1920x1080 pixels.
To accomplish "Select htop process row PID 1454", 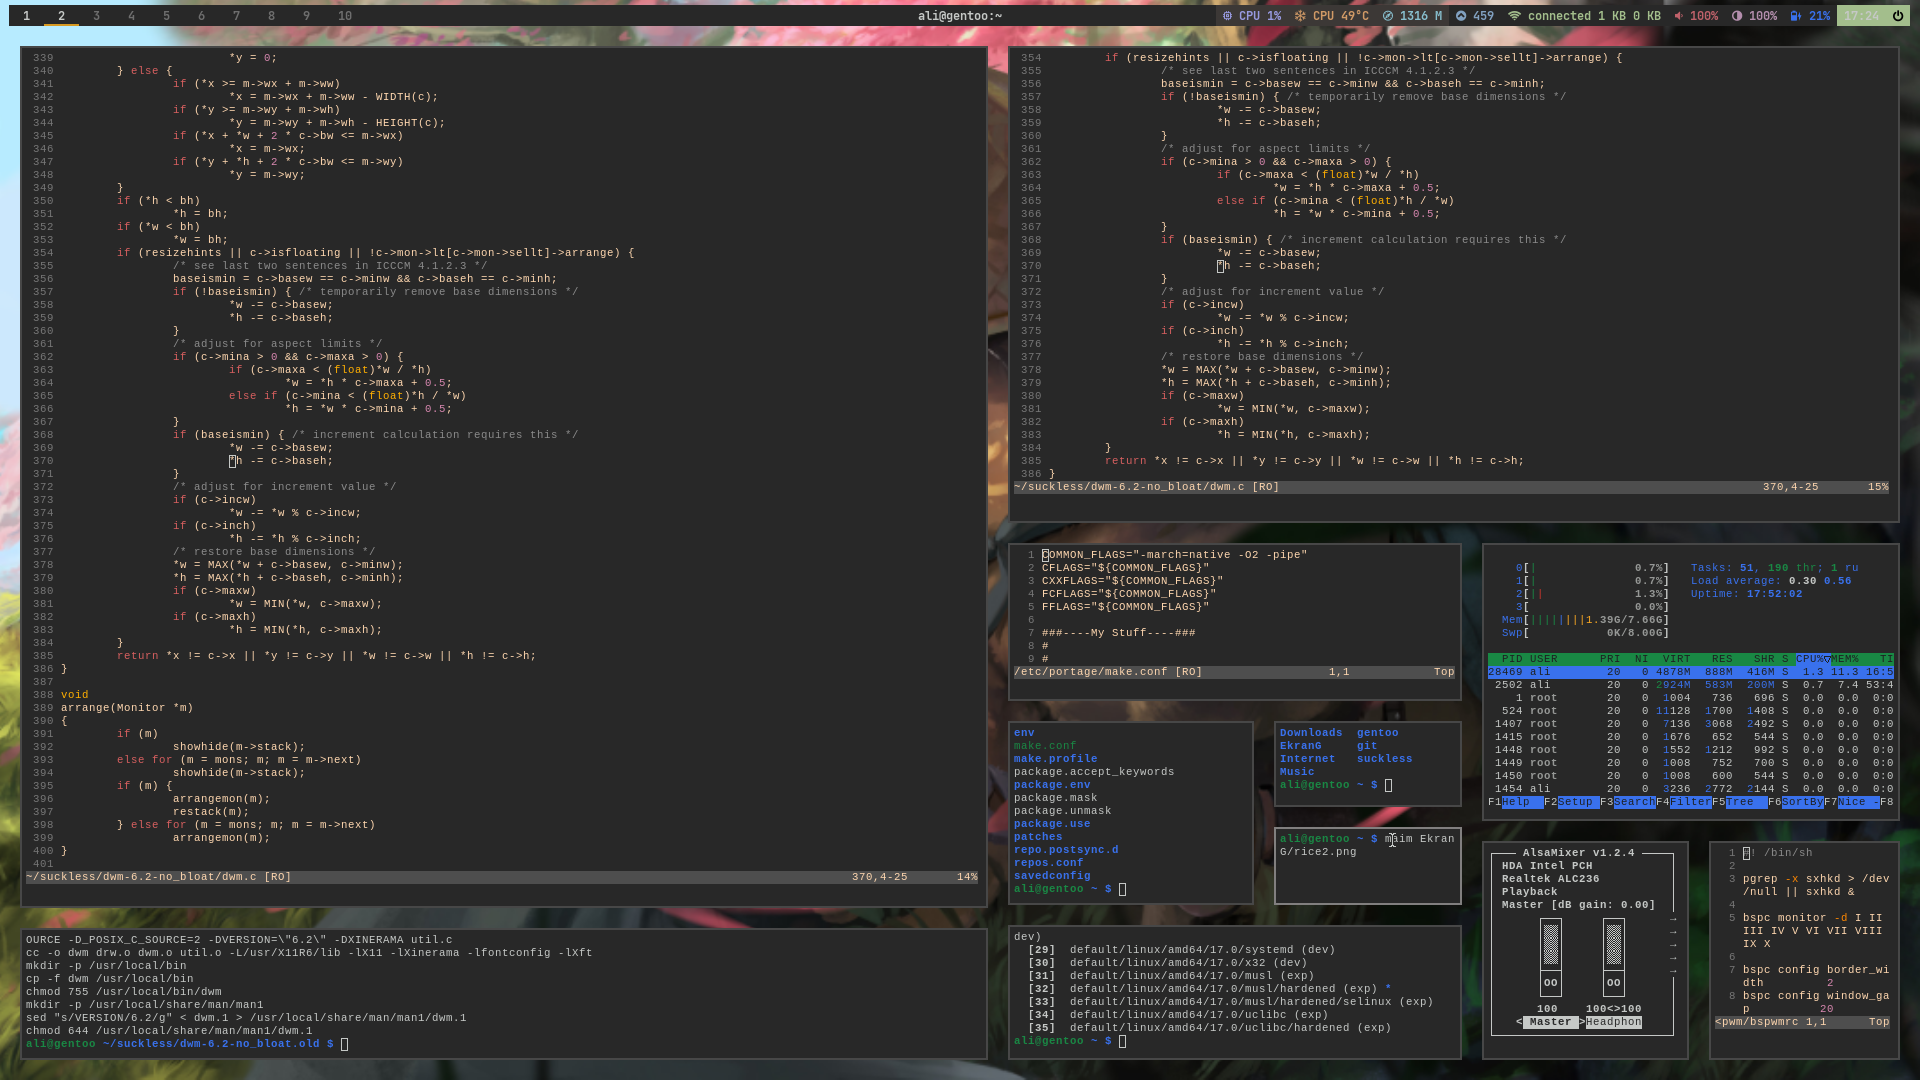I will point(1690,789).
